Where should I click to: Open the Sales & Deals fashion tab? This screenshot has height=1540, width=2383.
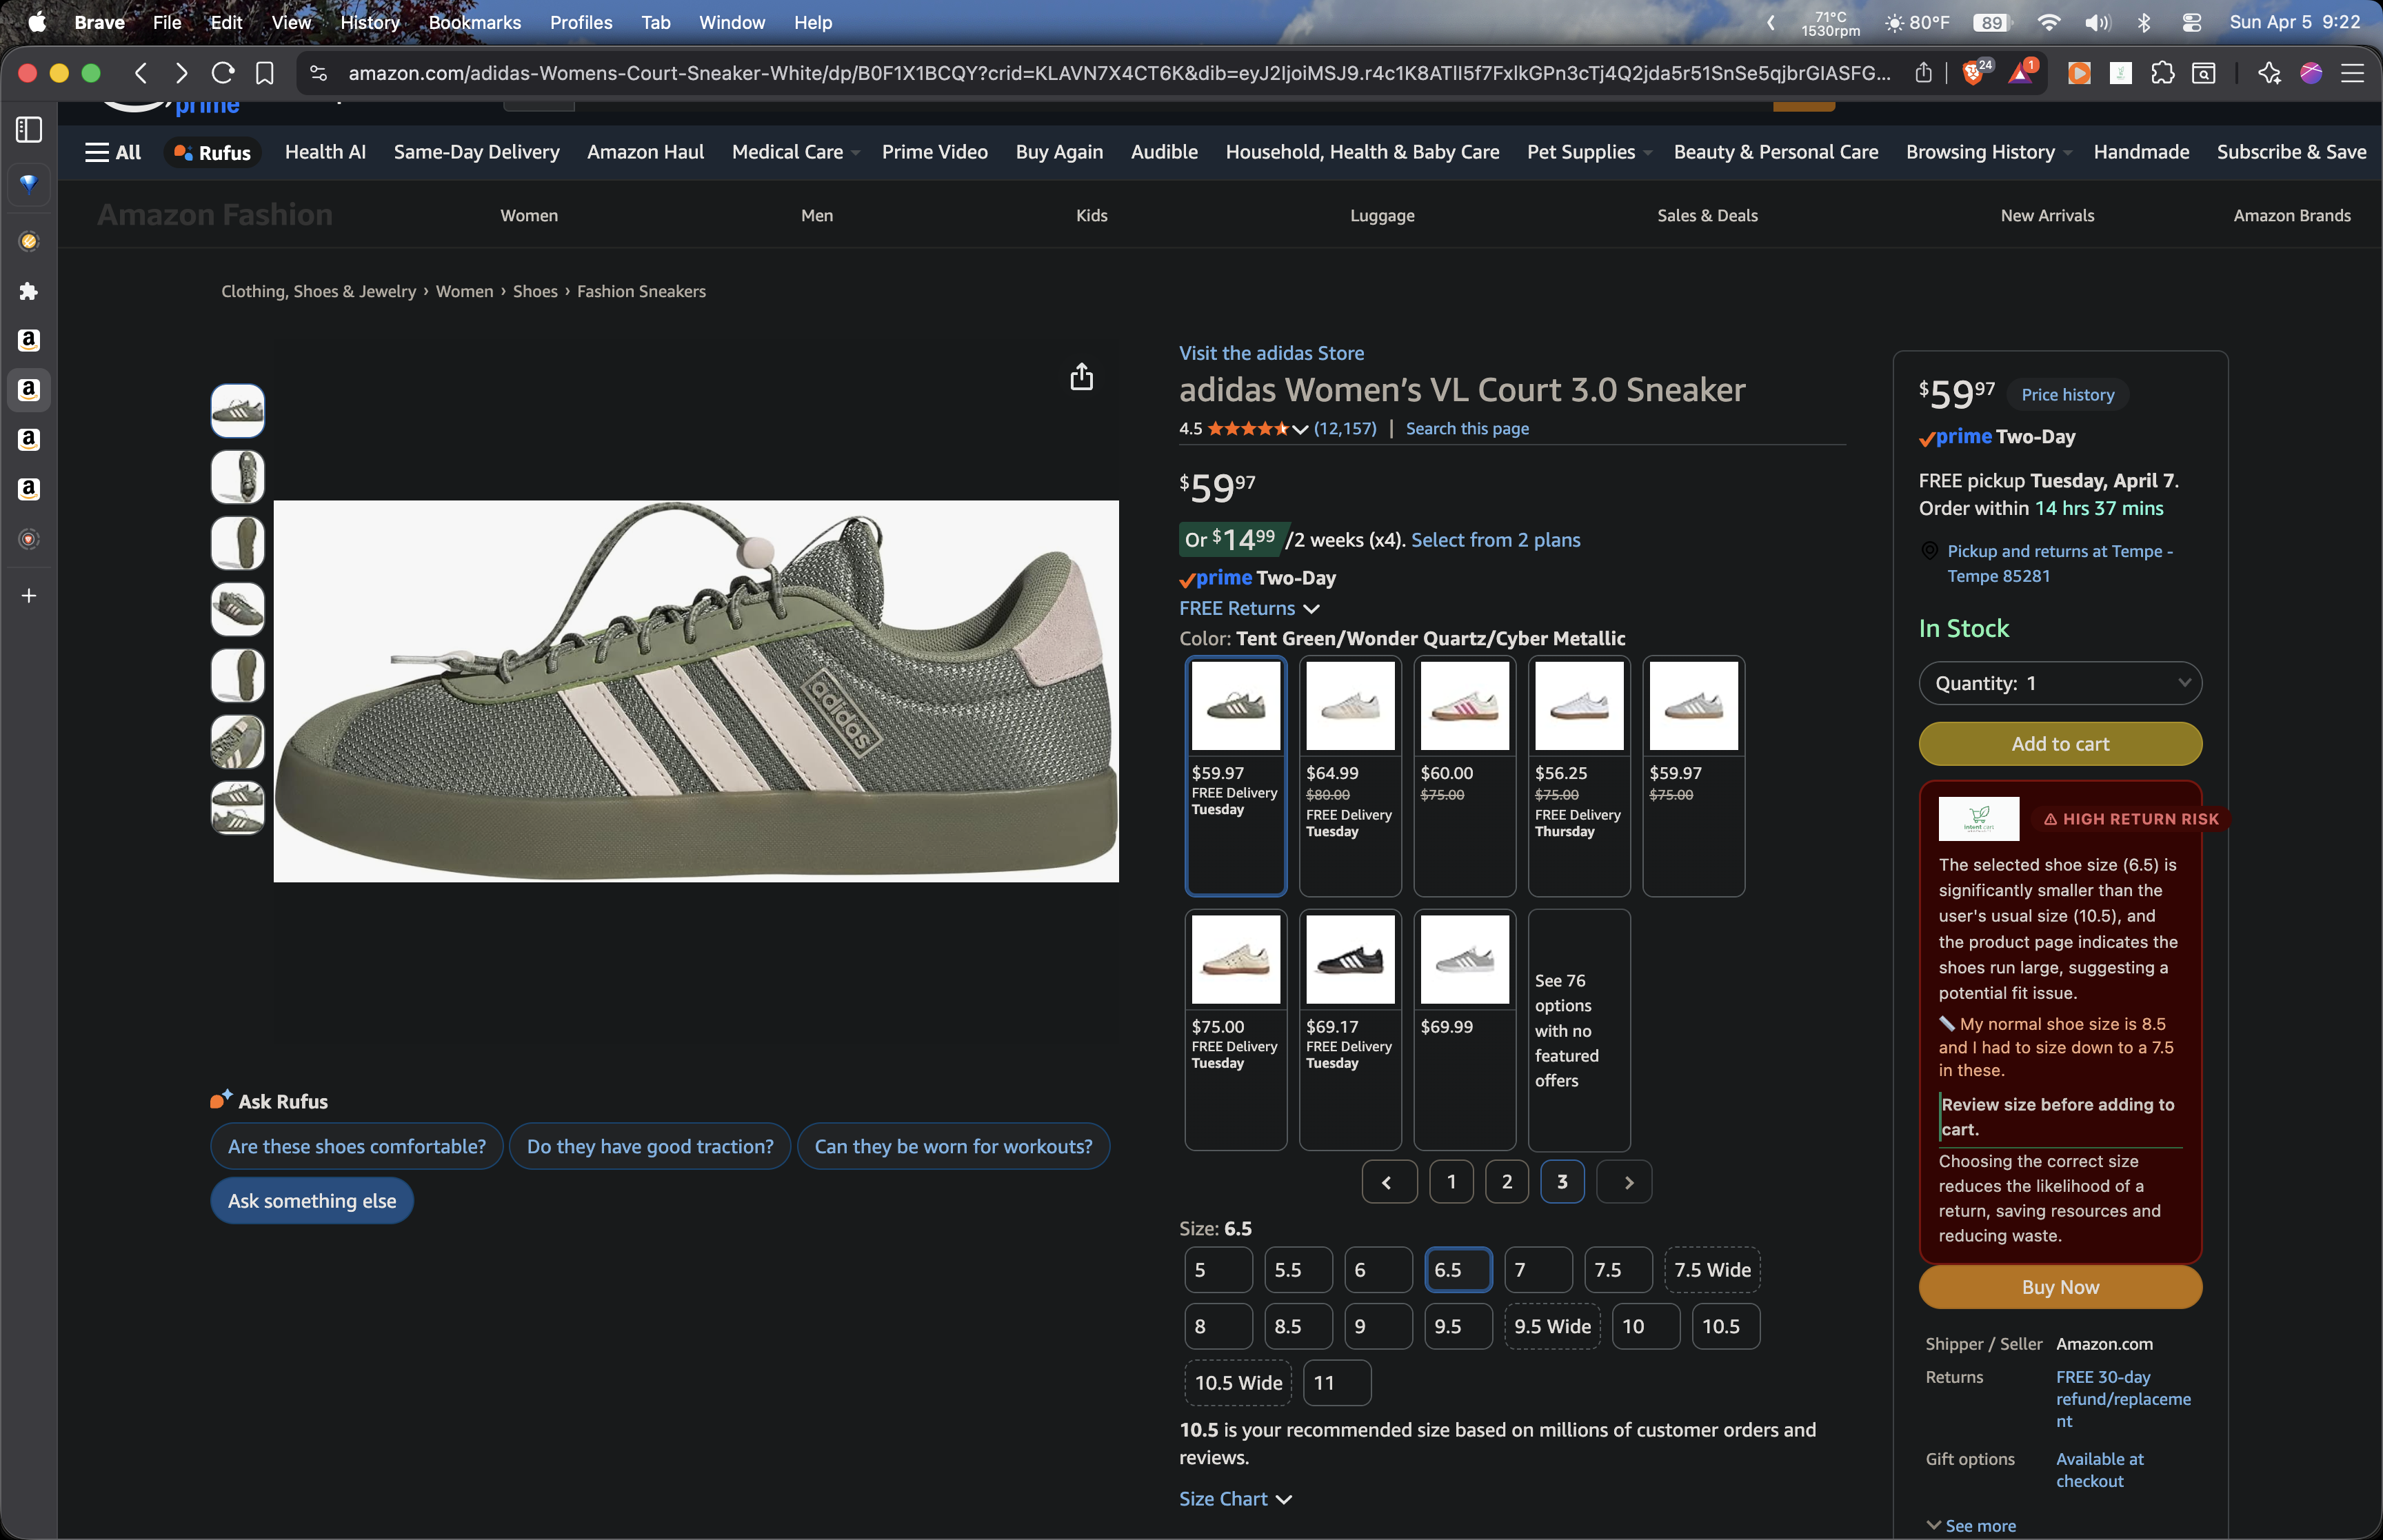click(x=1706, y=215)
